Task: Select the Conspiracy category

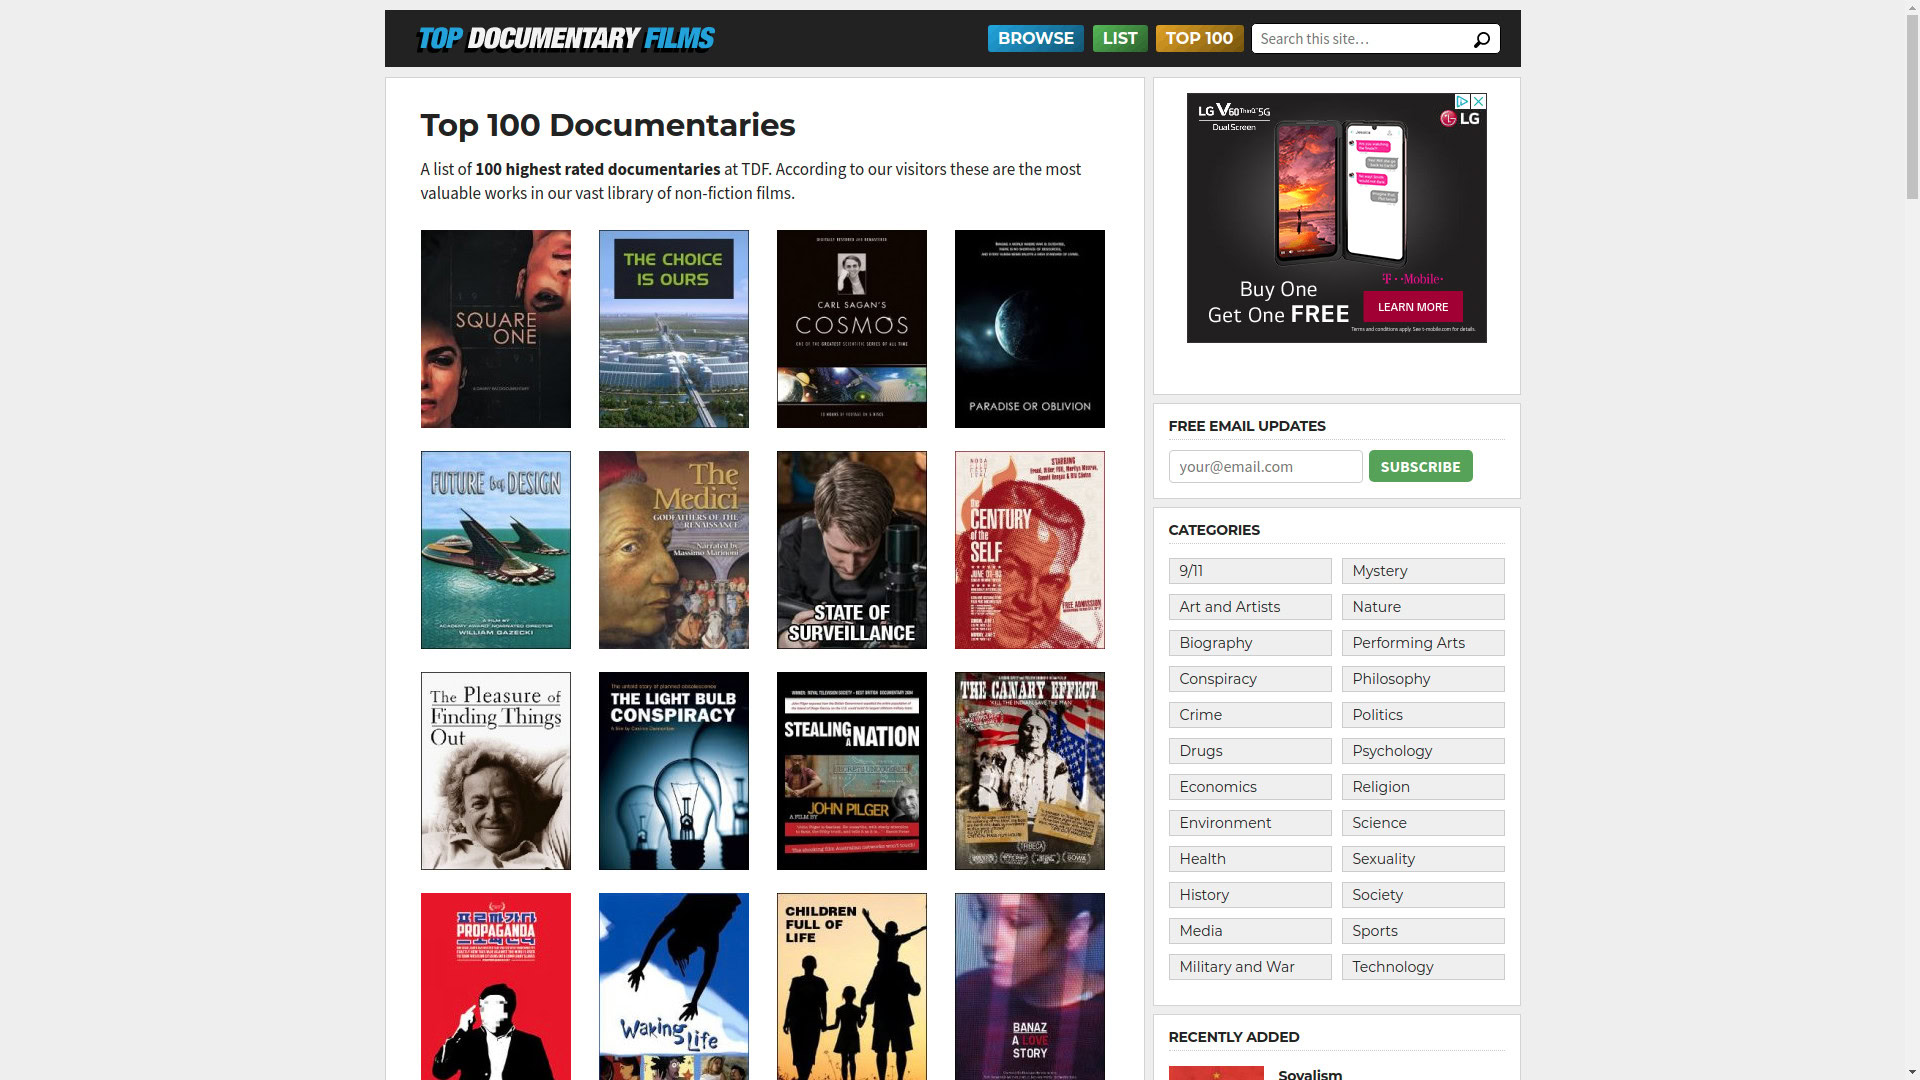Action: pos(1249,679)
